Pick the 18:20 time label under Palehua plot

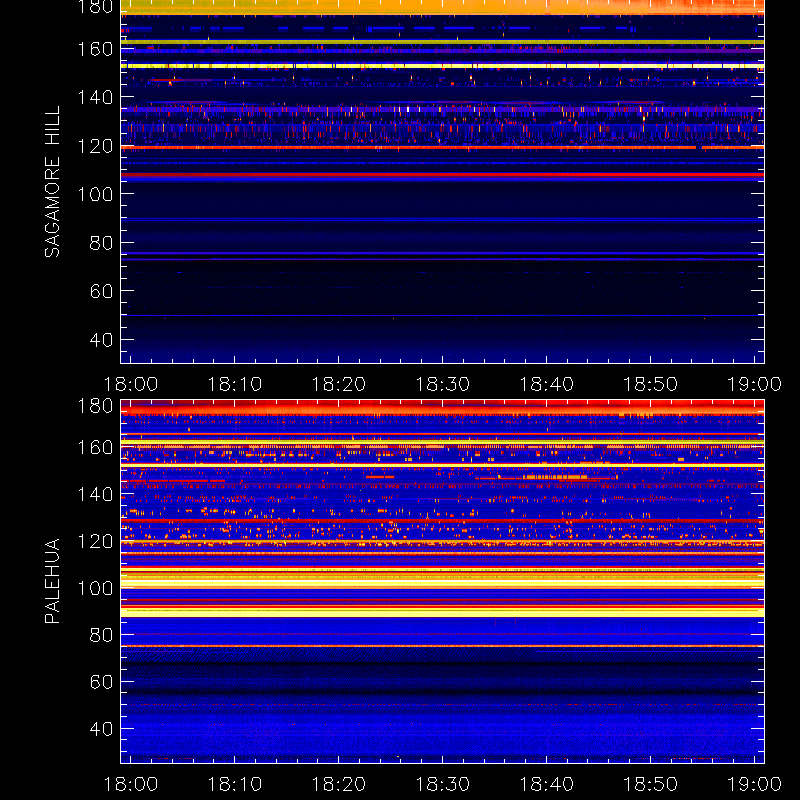point(339,784)
